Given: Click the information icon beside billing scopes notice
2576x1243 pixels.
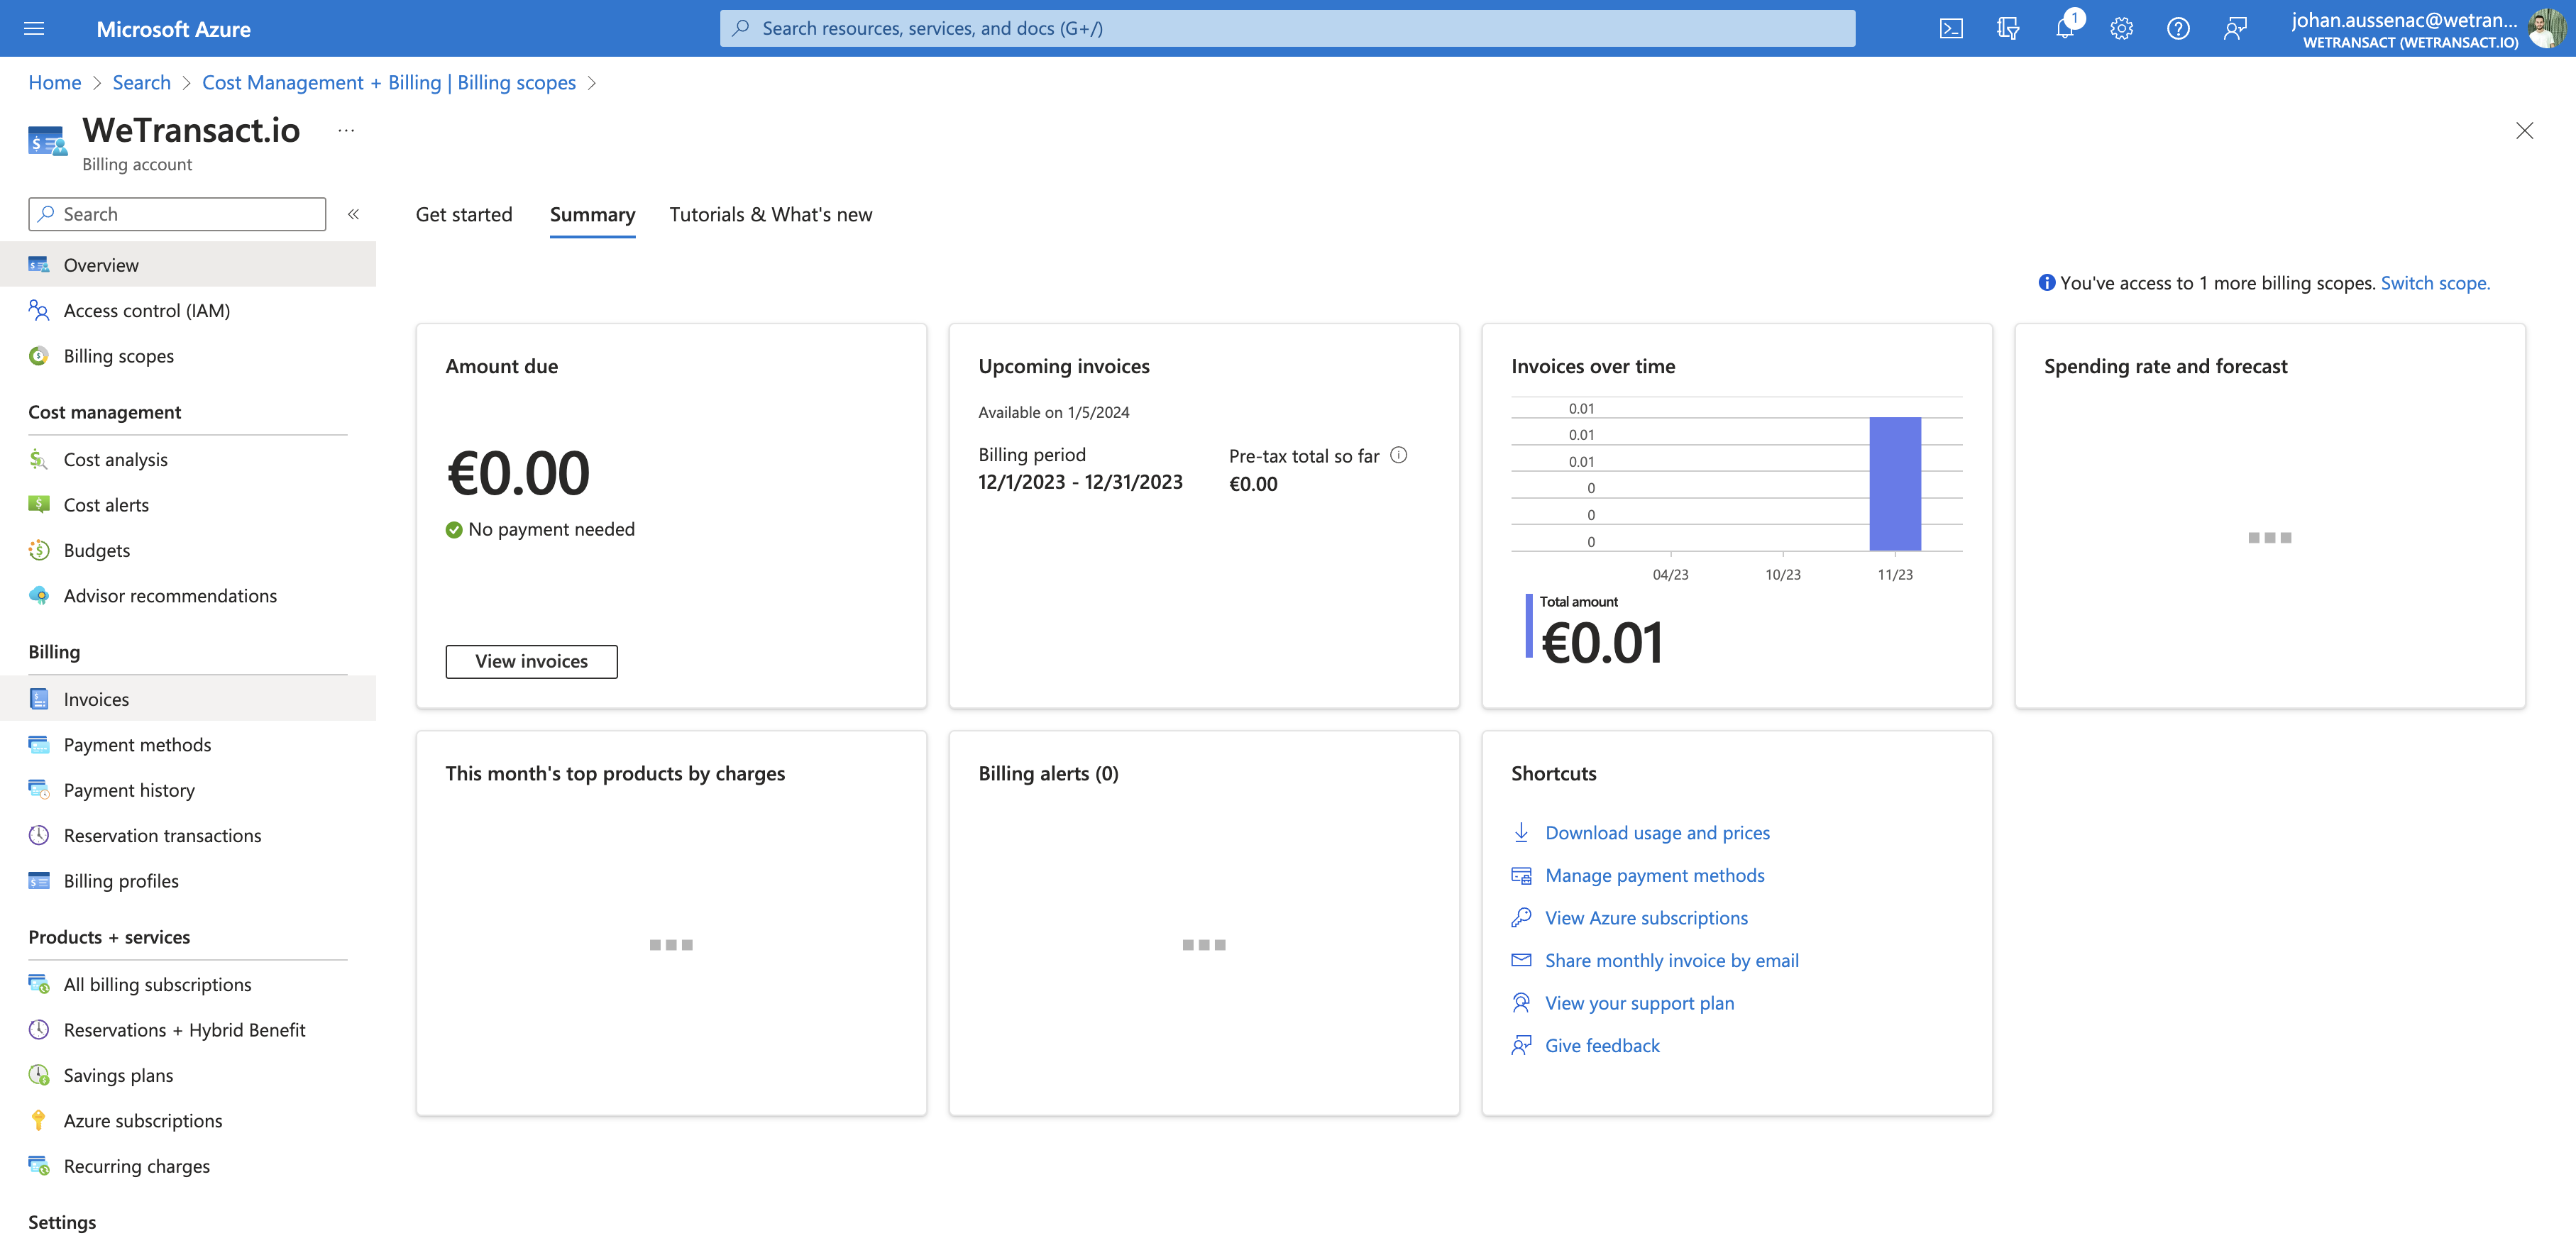Looking at the screenshot, I should [x=2046, y=283].
